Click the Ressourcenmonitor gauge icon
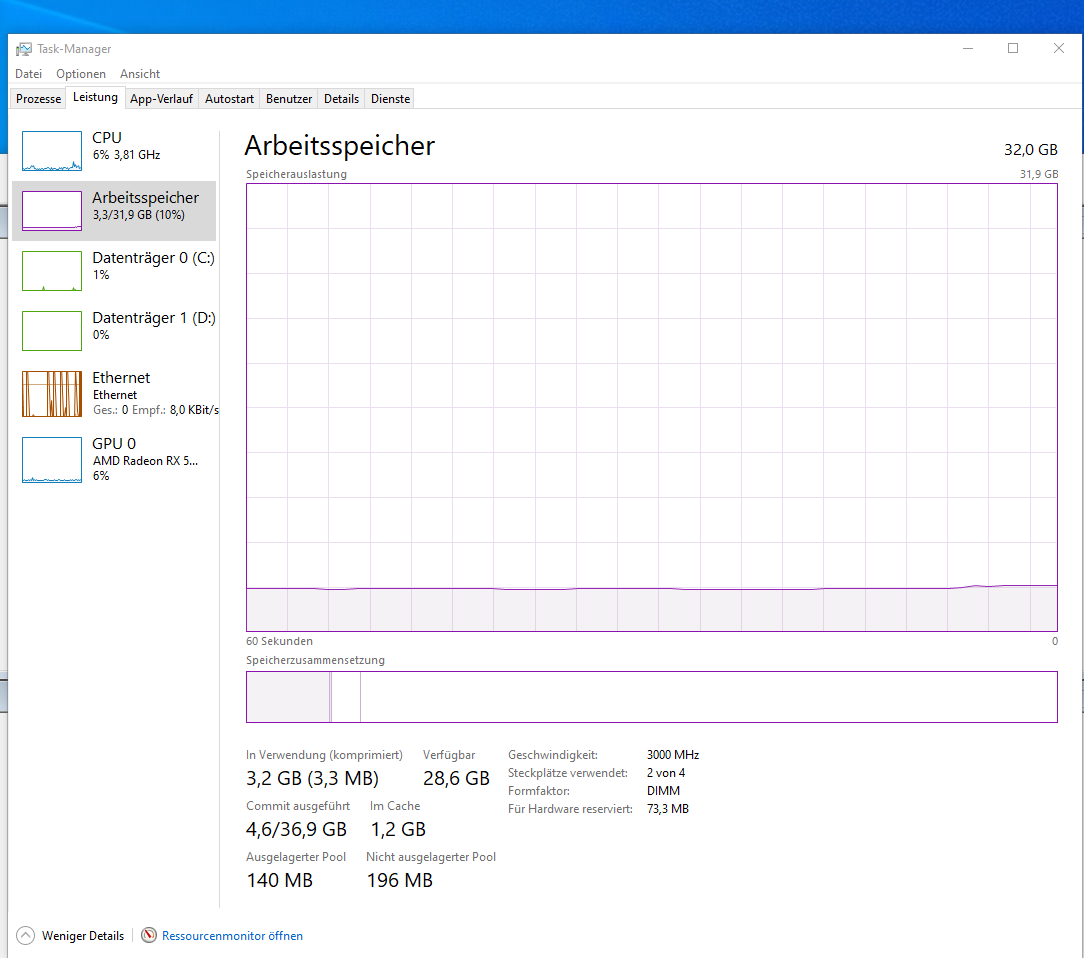 coord(149,935)
